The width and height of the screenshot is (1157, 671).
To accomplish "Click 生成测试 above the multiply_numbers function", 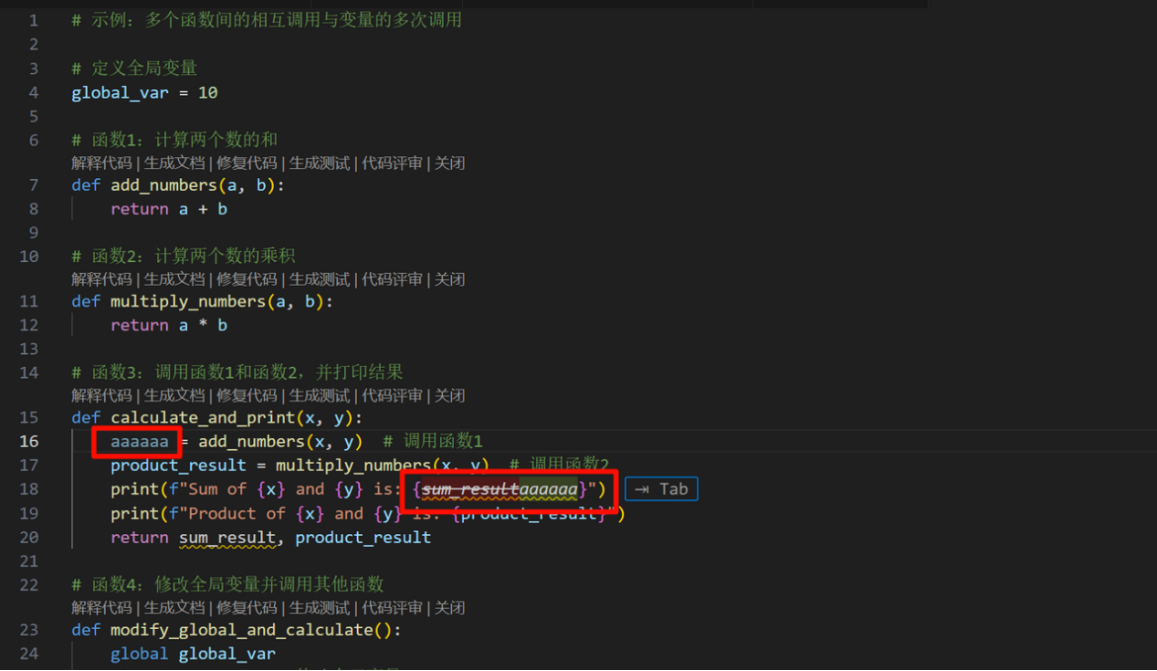I will [x=320, y=279].
